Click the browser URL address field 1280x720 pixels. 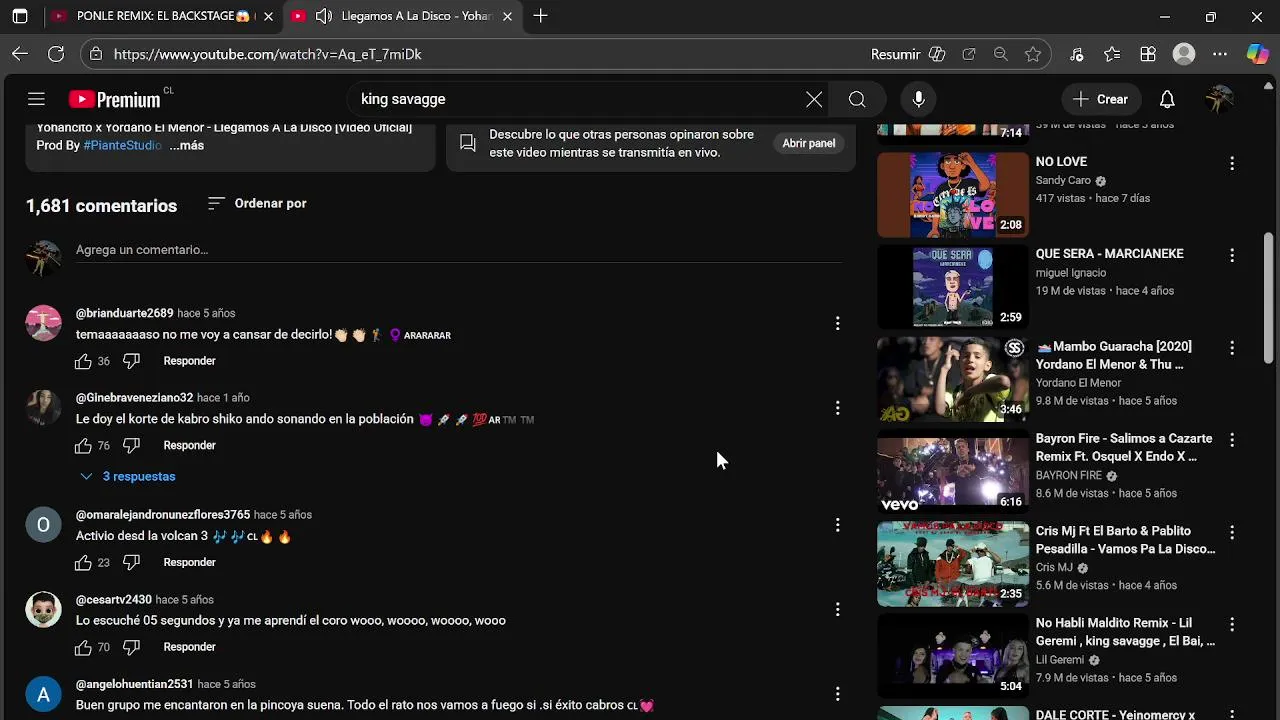(x=480, y=54)
